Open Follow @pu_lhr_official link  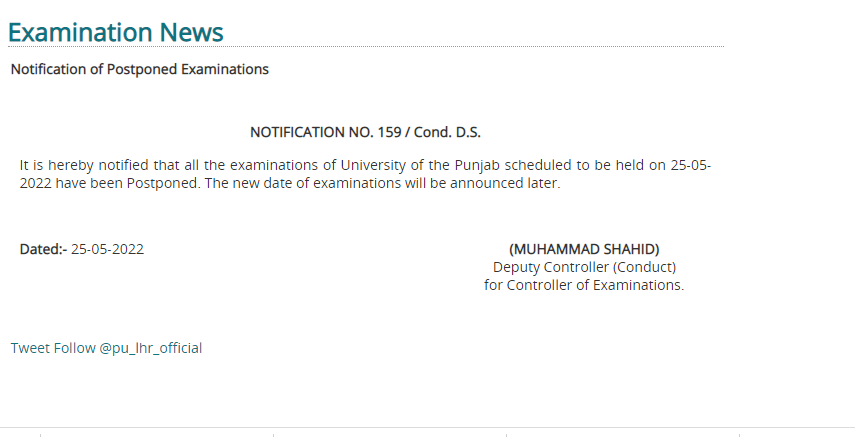[128, 348]
